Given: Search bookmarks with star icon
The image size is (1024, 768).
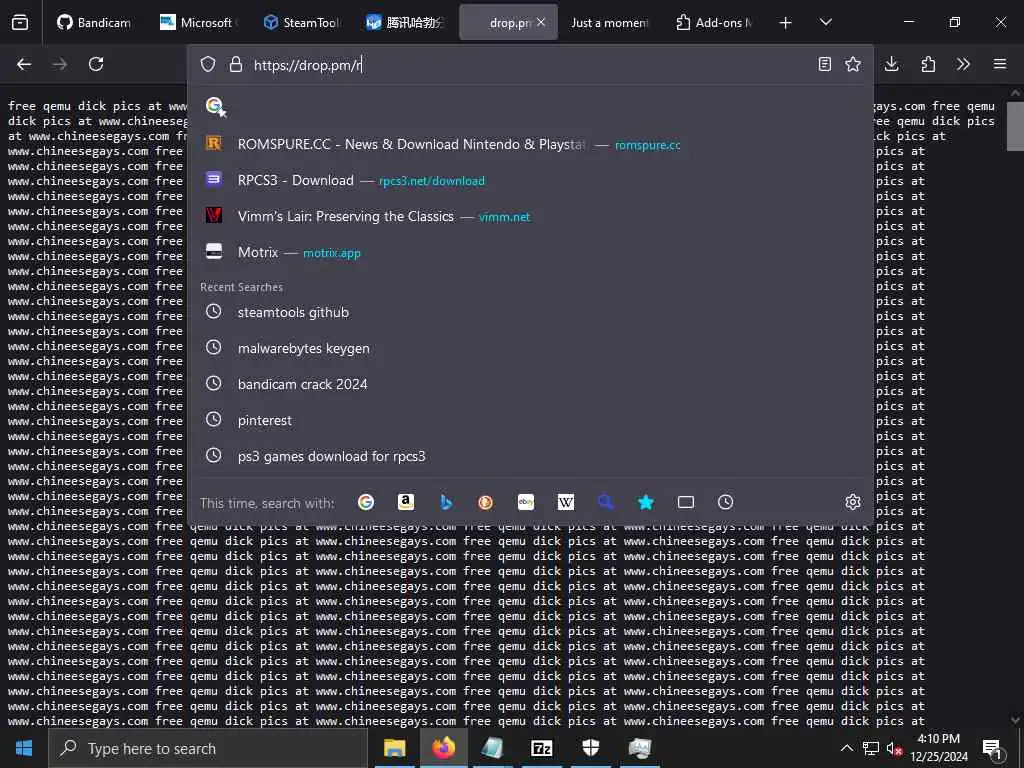Looking at the screenshot, I should (646, 502).
